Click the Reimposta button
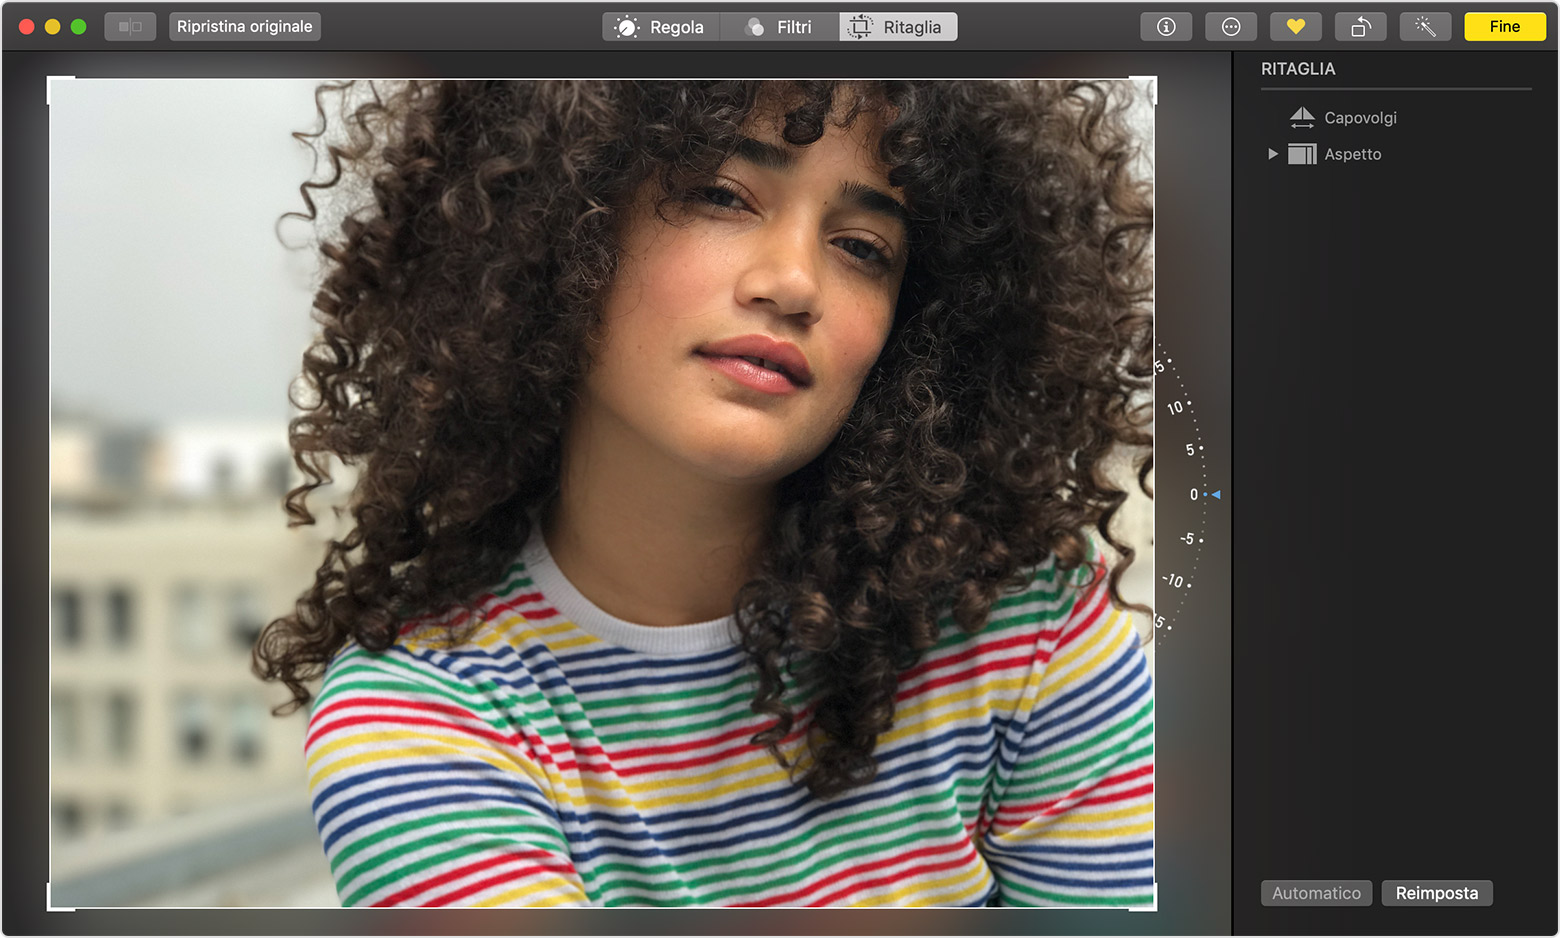This screenshot has height=938, width=1560. pos(1437,893)
